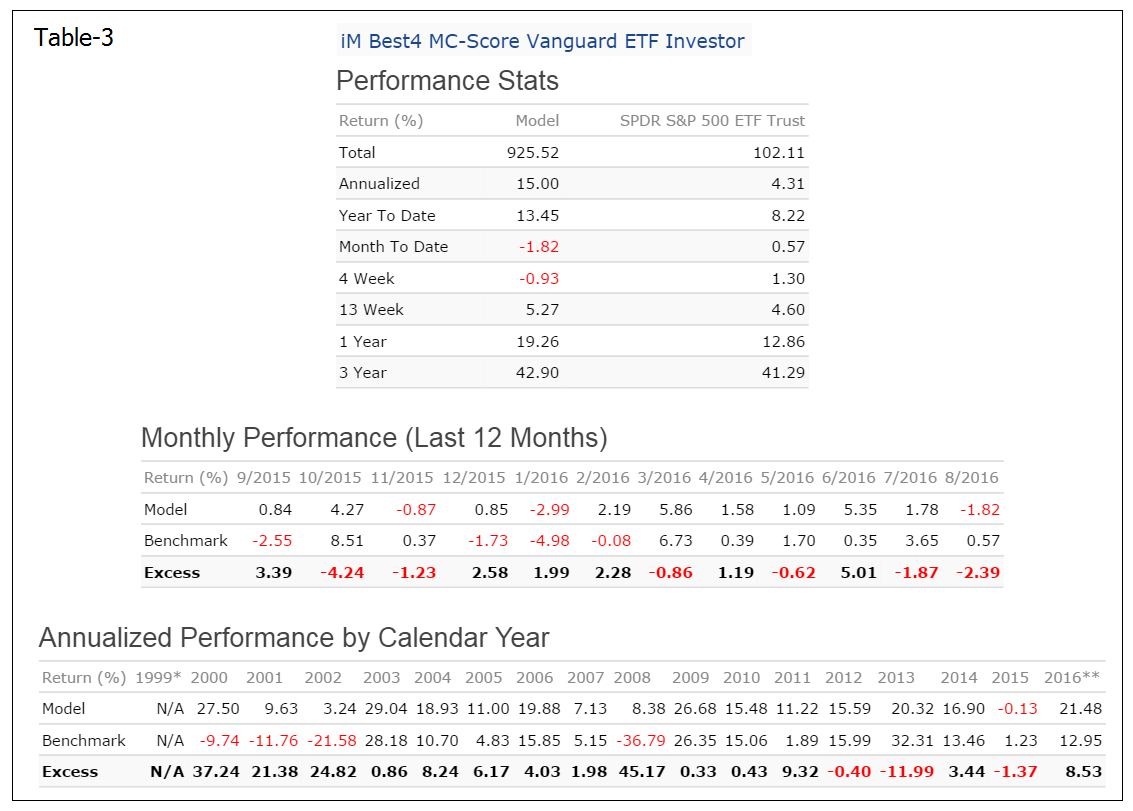Click the Benchmark value -4.98 for 1/2016
Viewport: 1133px width, 811px height.
click(549, 541)
